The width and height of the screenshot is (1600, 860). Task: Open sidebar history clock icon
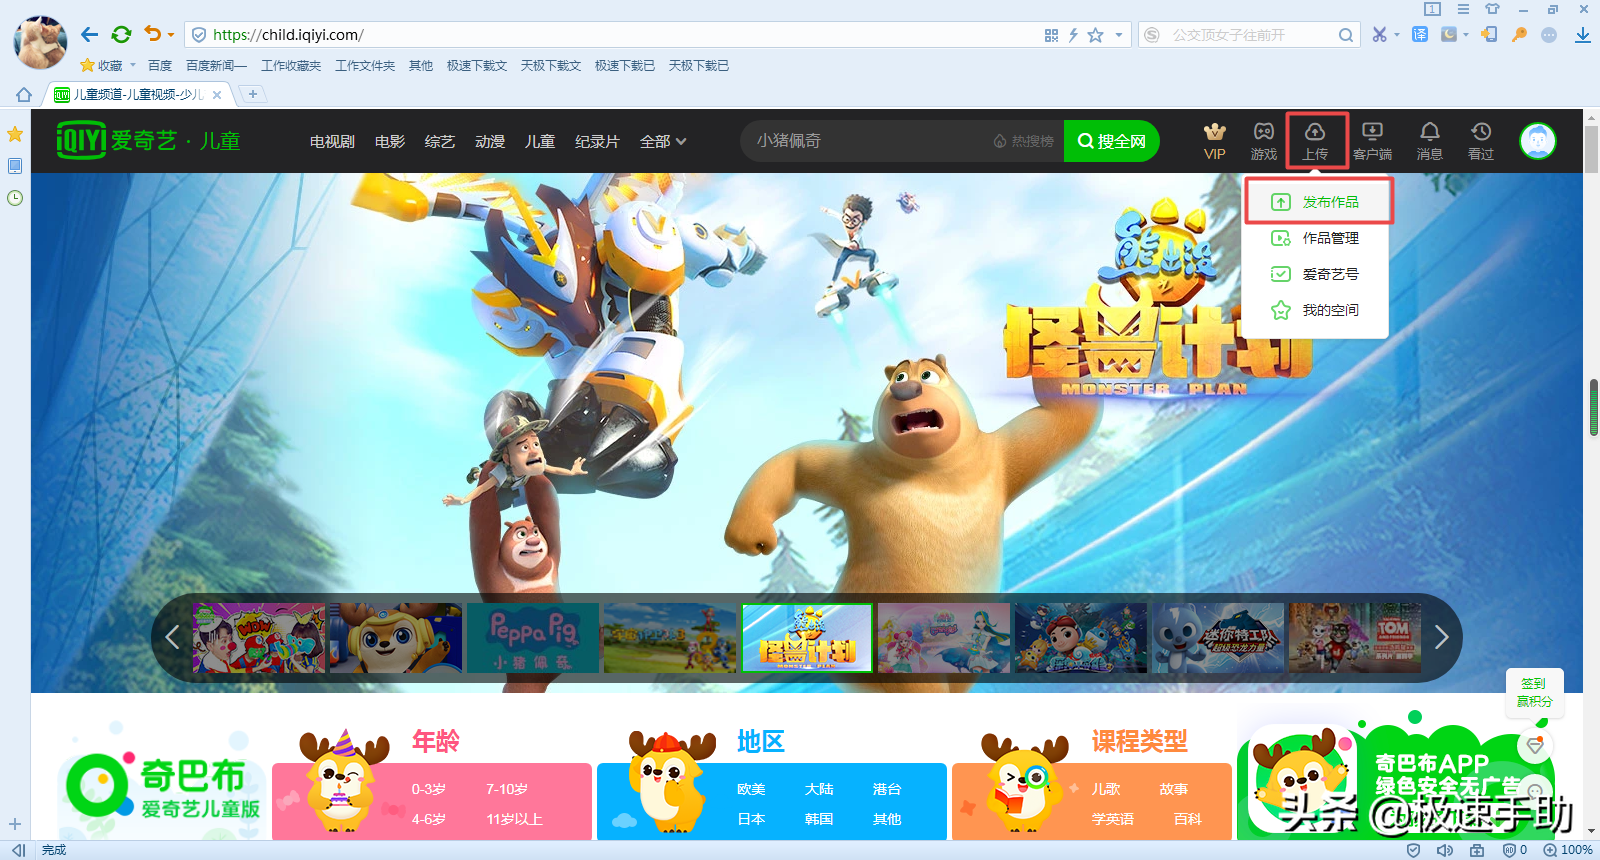pyautogui.click(x=15, y=198)
